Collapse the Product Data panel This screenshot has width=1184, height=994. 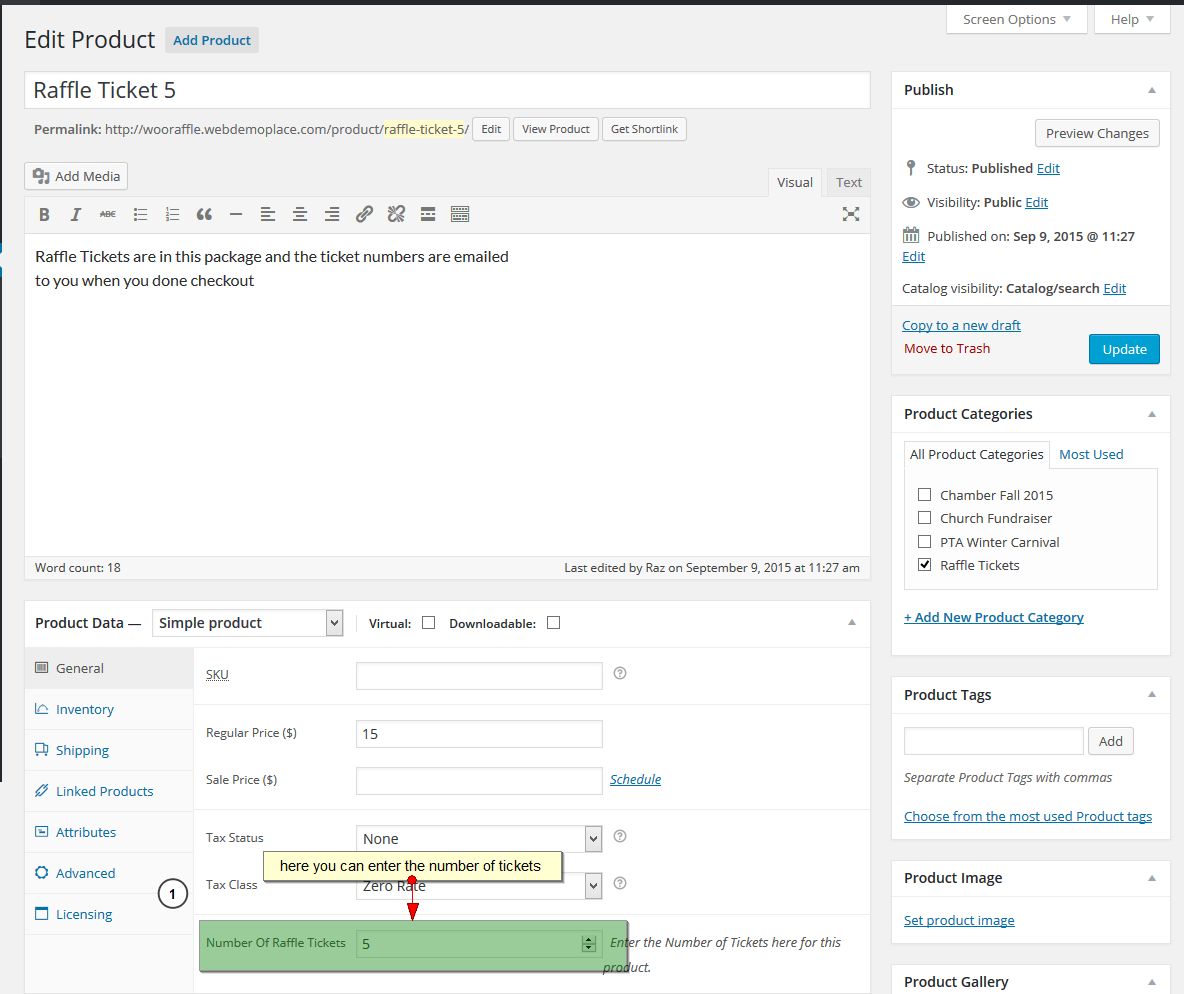[x=852, y=622]
